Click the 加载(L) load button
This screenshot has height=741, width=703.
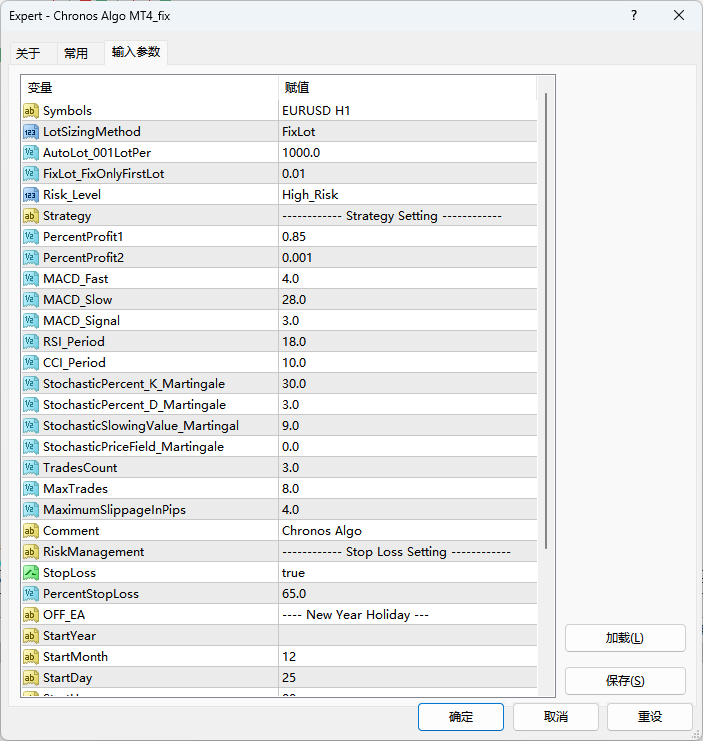click(625, 638)
